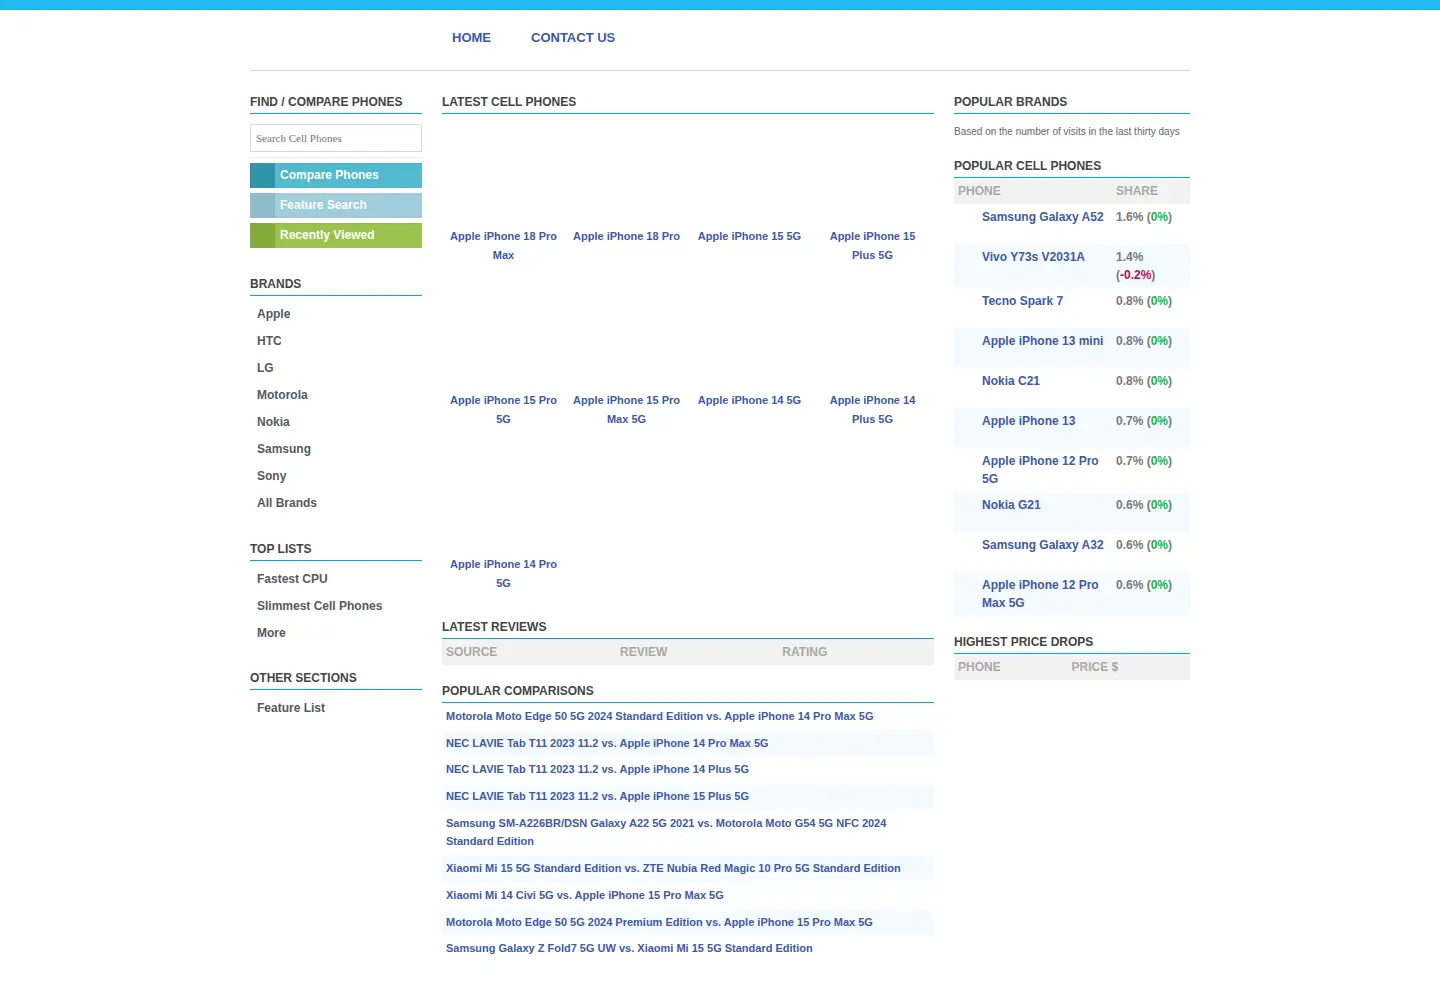1440x1000 pixels.
Task: Open Apple iPhone 14 5G listing
Action: [x=749, y=401]
